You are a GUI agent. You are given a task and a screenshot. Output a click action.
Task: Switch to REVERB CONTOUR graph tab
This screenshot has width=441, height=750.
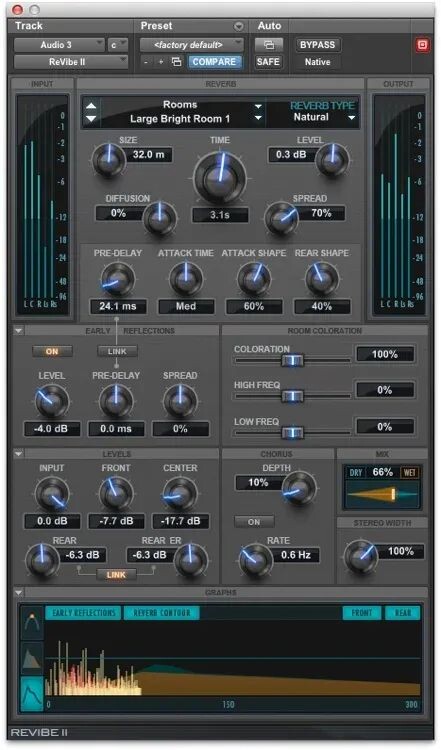point(162,613)
